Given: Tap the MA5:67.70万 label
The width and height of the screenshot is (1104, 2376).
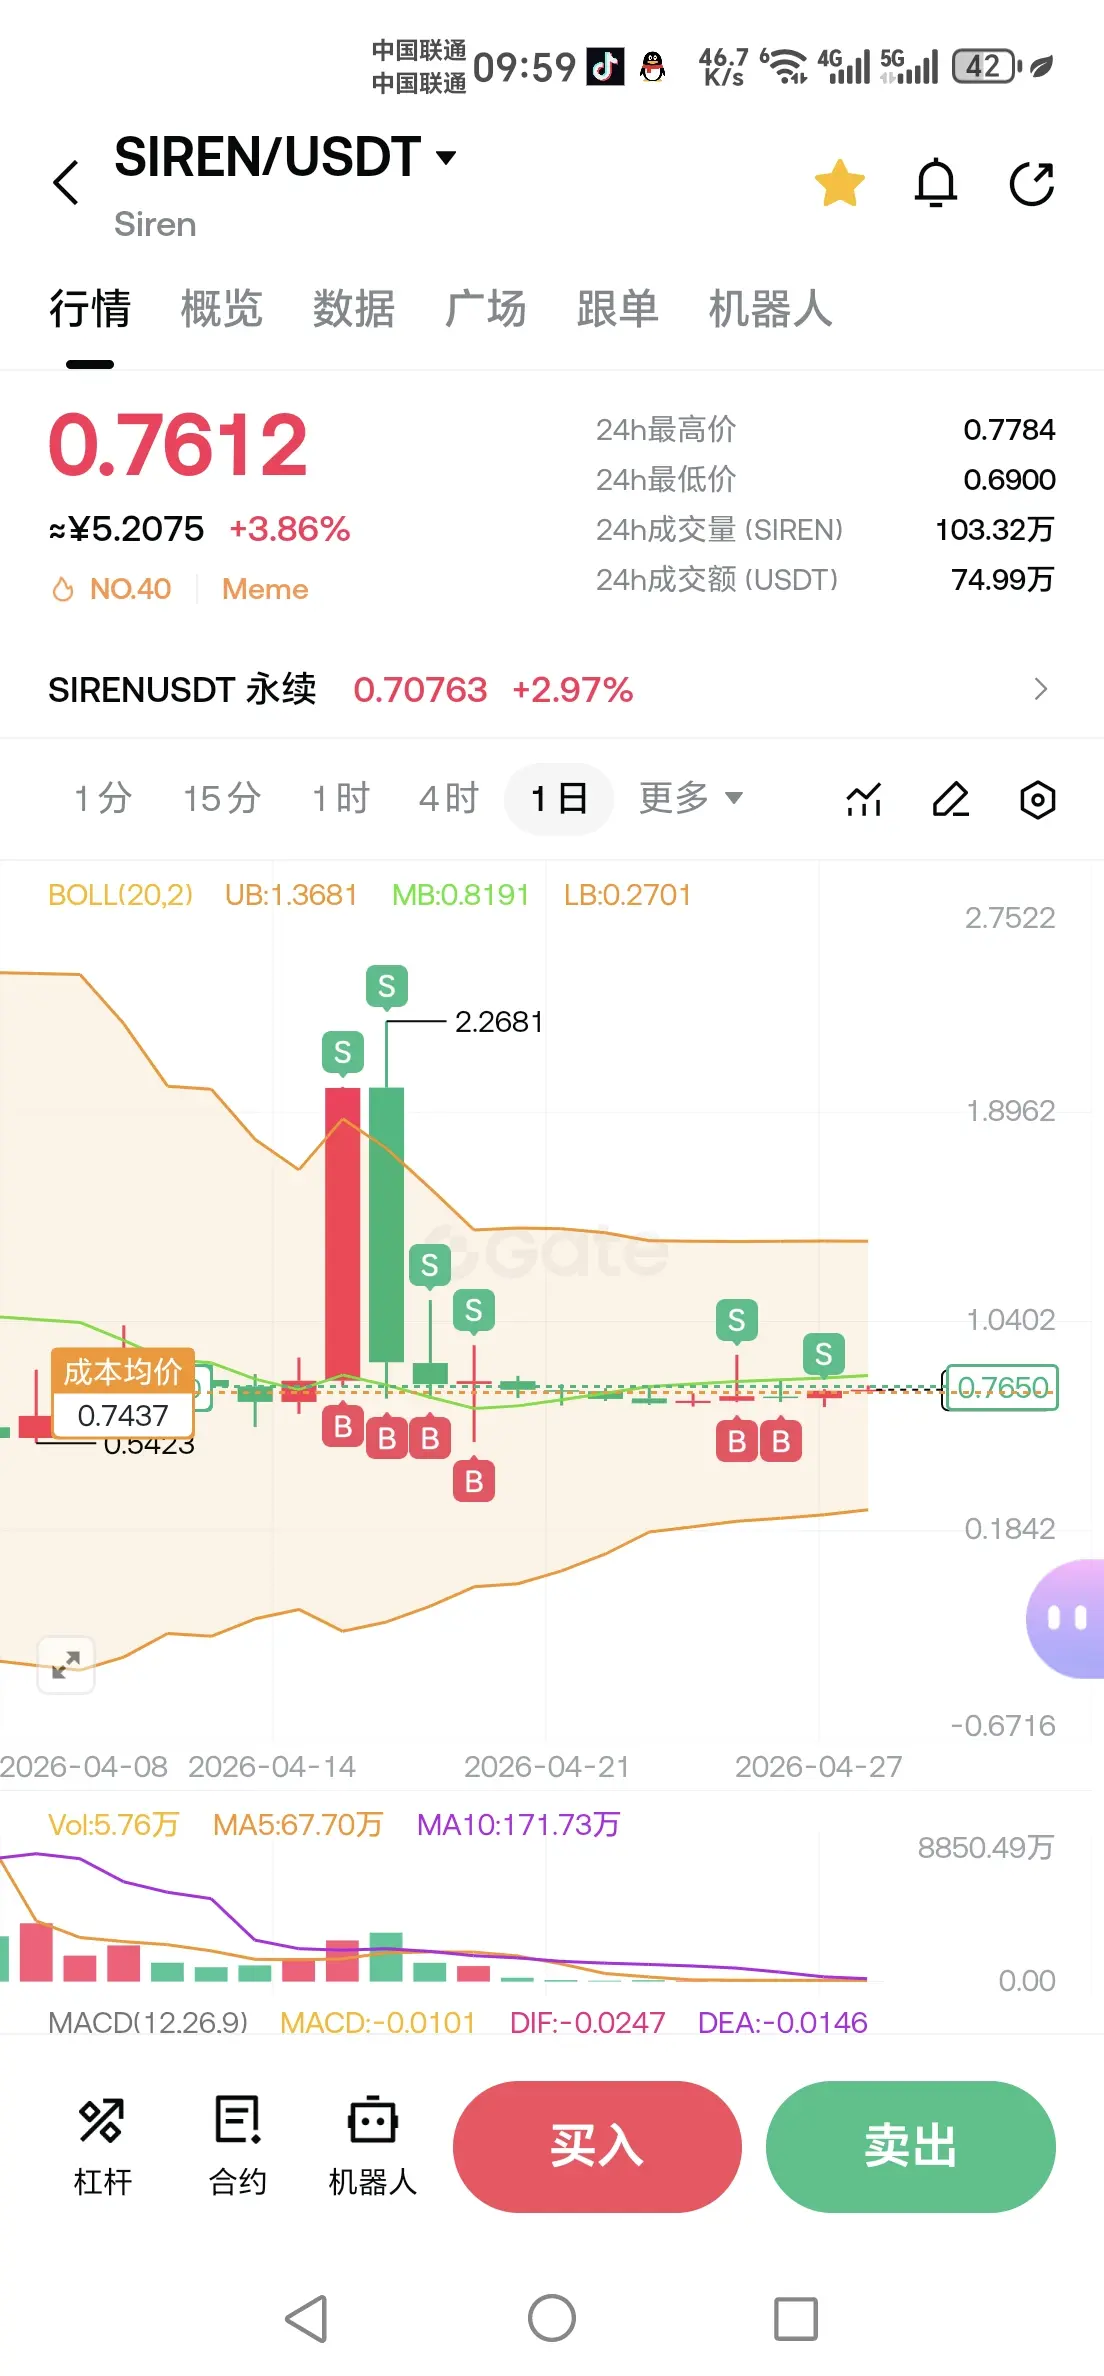Looking at the screenshot, I should pos(298,1825).
